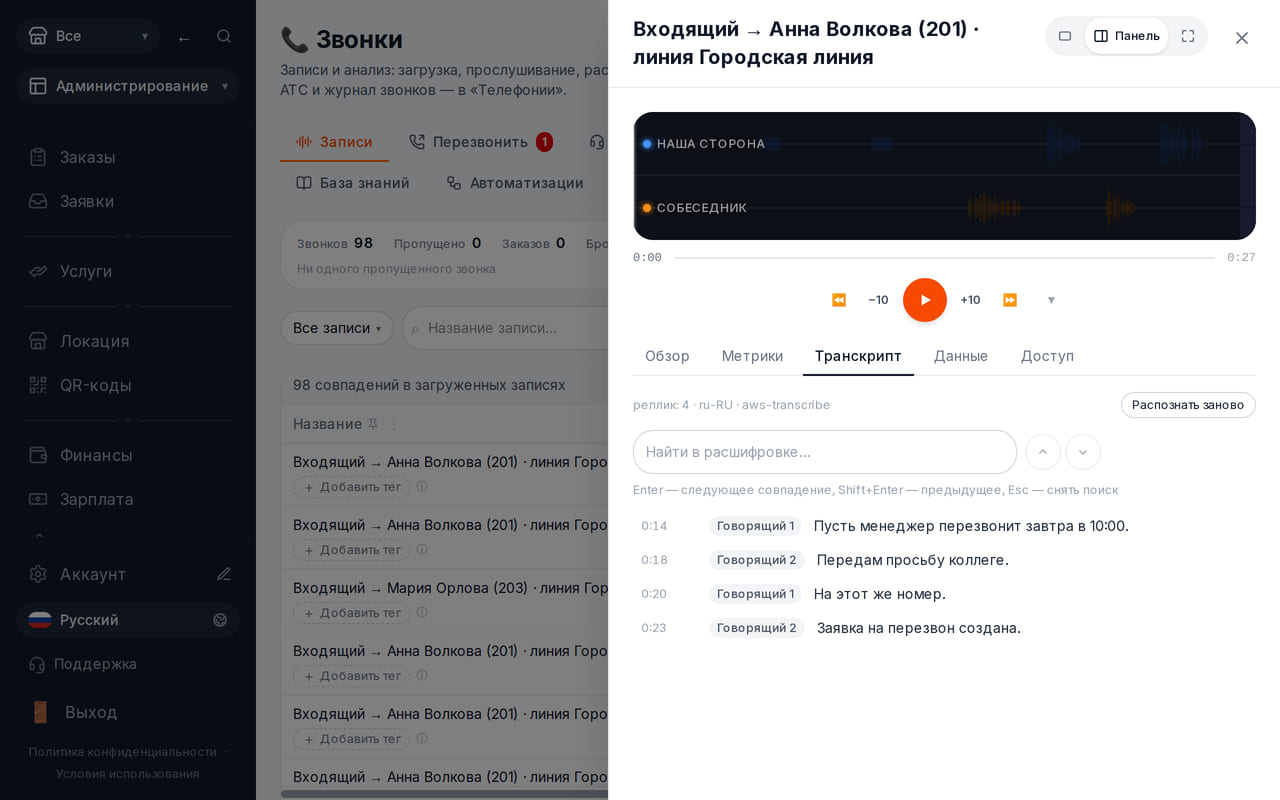Click the Распознать заново button
The height and width of the screenshot is (800, 1280).
[1188, 405]
